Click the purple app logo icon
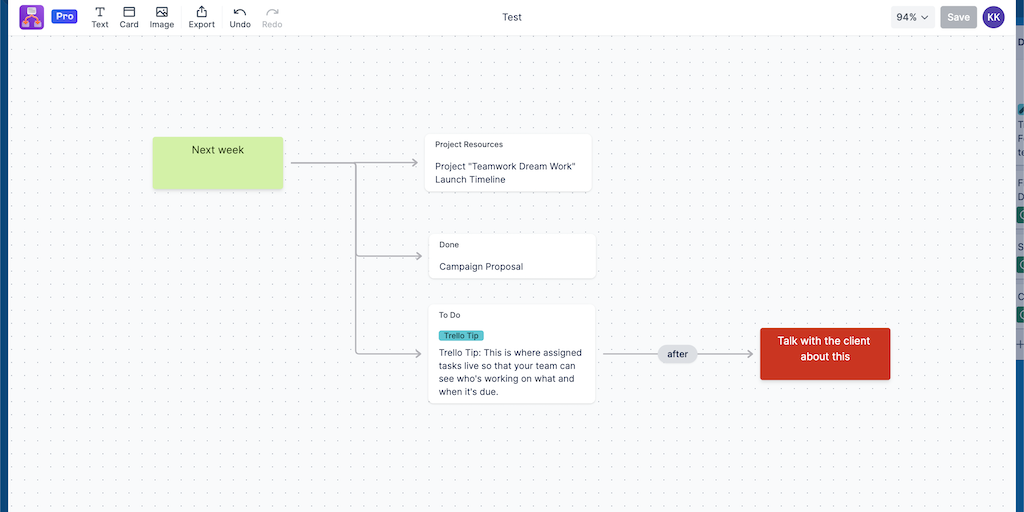The width and height of the screenshot is (1024, 512). click(x=32, y=17)
